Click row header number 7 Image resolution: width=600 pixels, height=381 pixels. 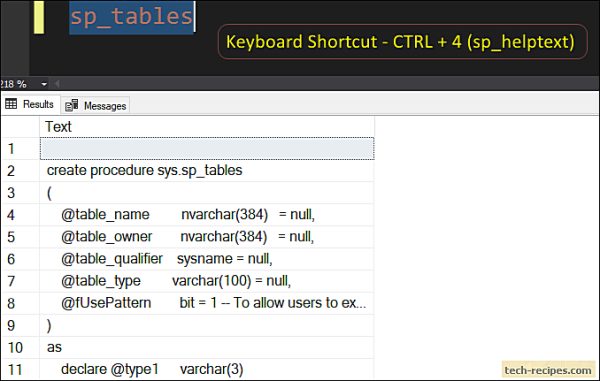(20, 282)
